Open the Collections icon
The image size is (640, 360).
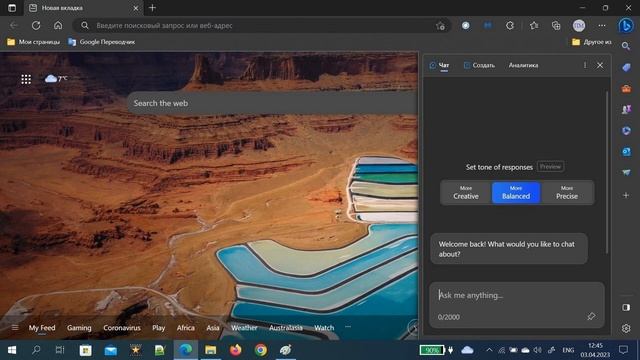click(x=556, y=25)
